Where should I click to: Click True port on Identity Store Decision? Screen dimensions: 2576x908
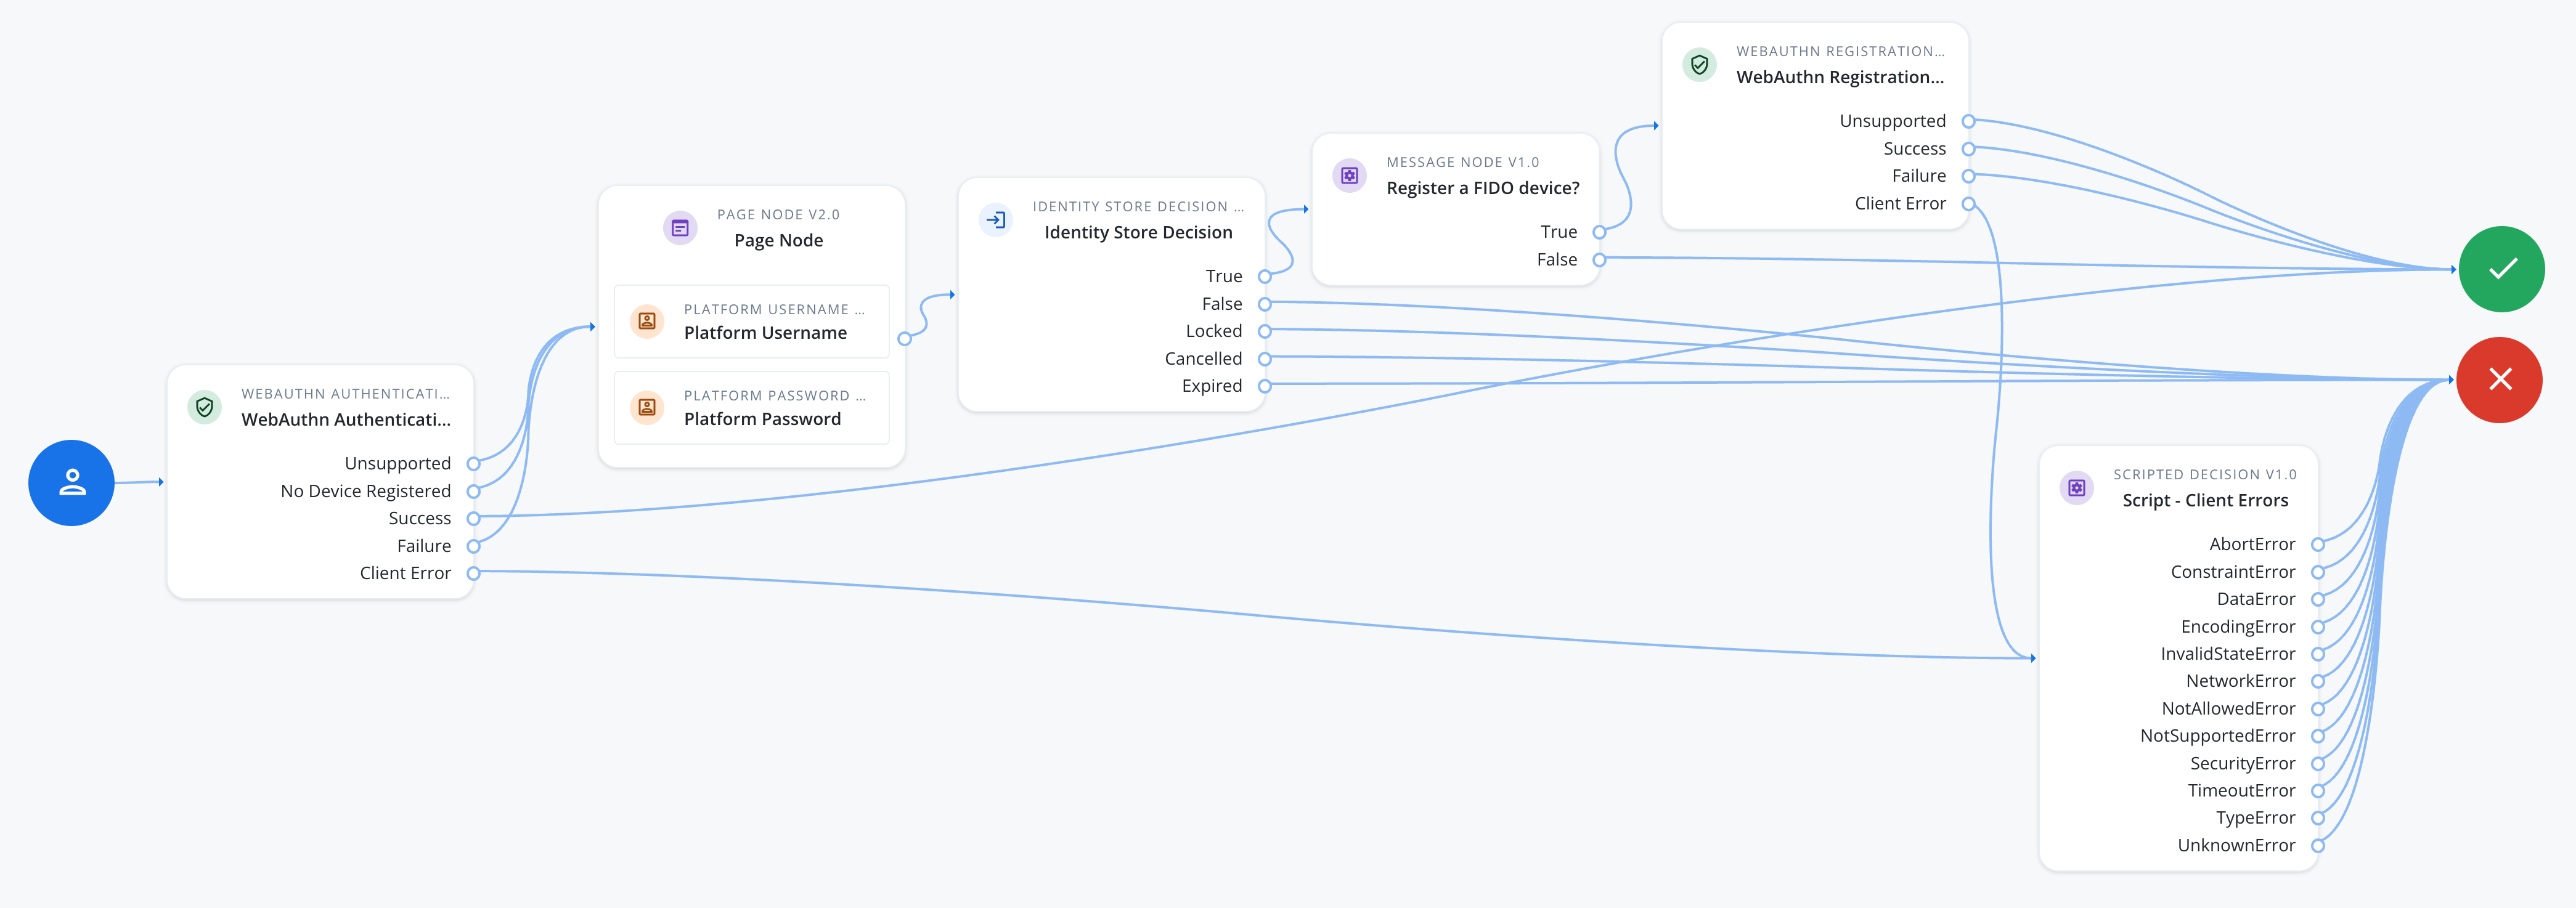pos(1265,276)
